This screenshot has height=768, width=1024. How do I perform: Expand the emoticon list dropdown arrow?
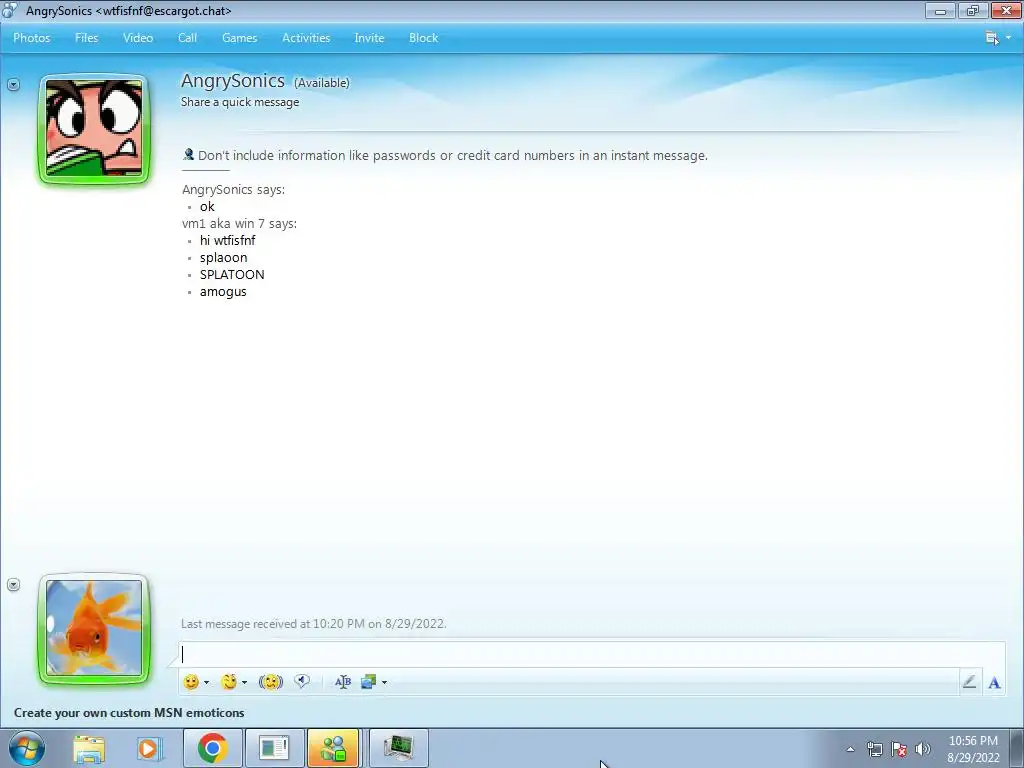tap(206, 682)
